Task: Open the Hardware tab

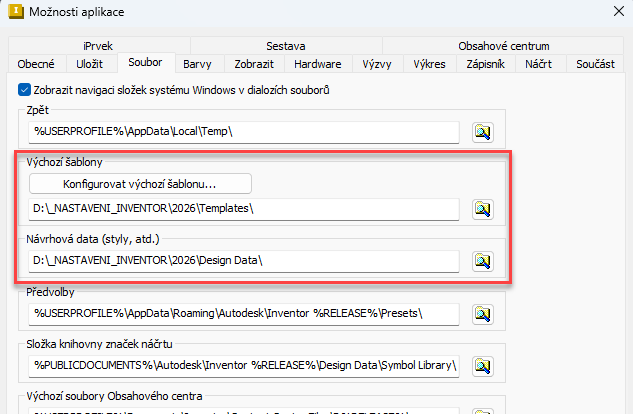Action: [317, 64]
